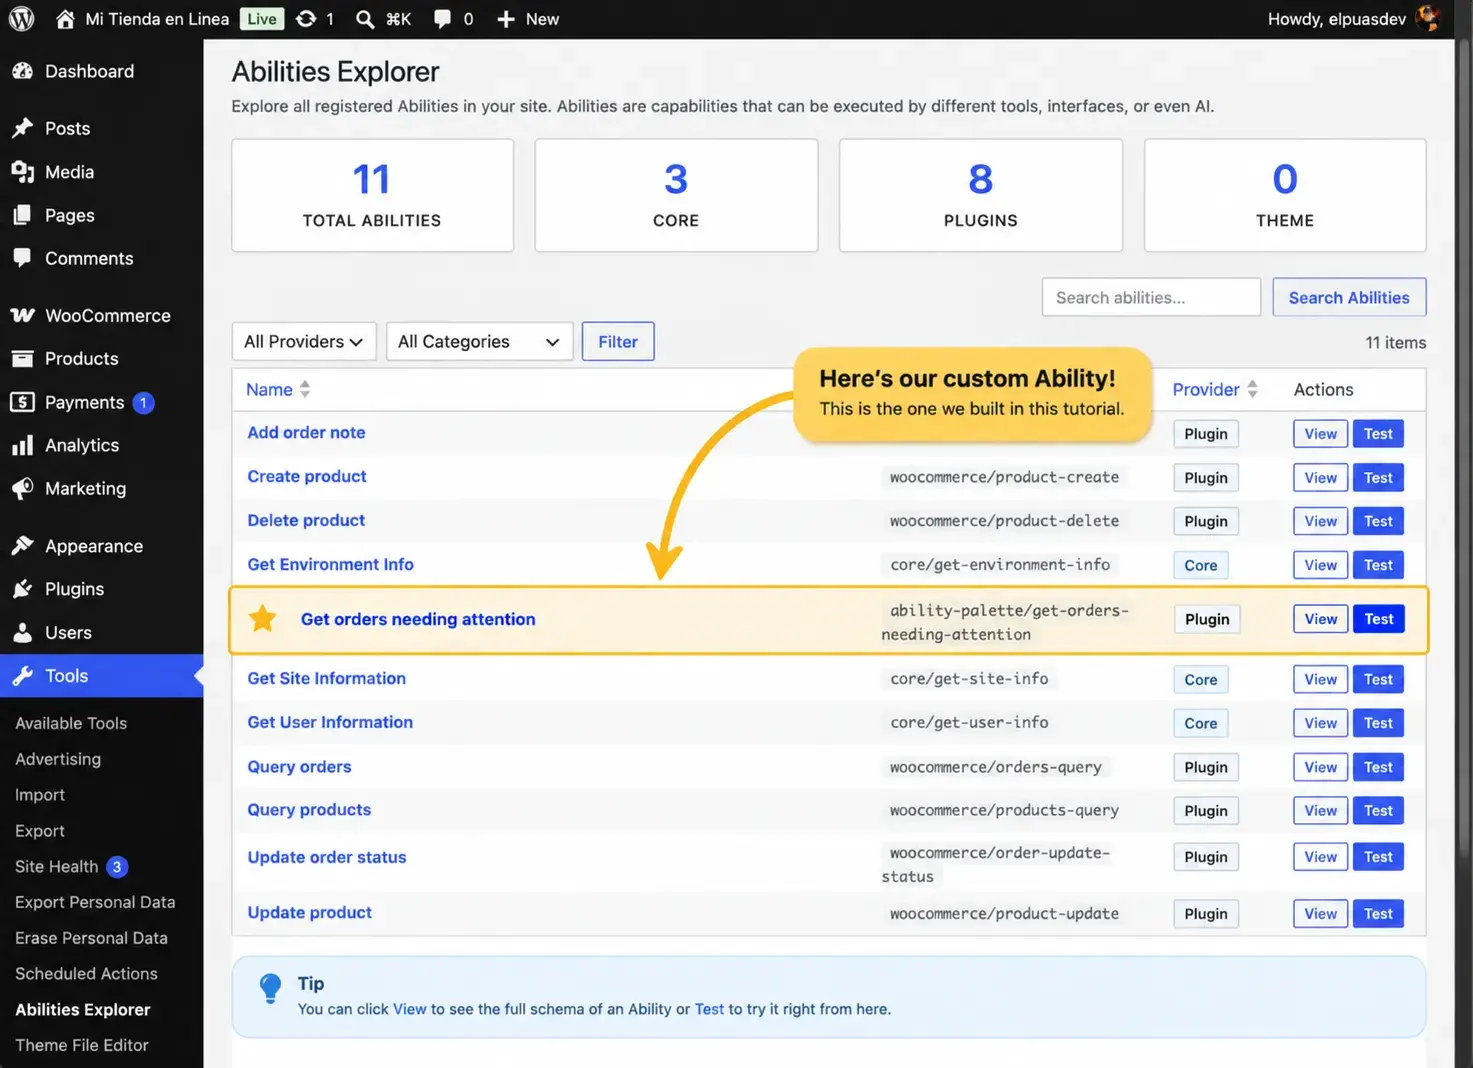View the Delete product ability
The width and height of the screenshot is (1473, 1068).
tap(1320, 522)
